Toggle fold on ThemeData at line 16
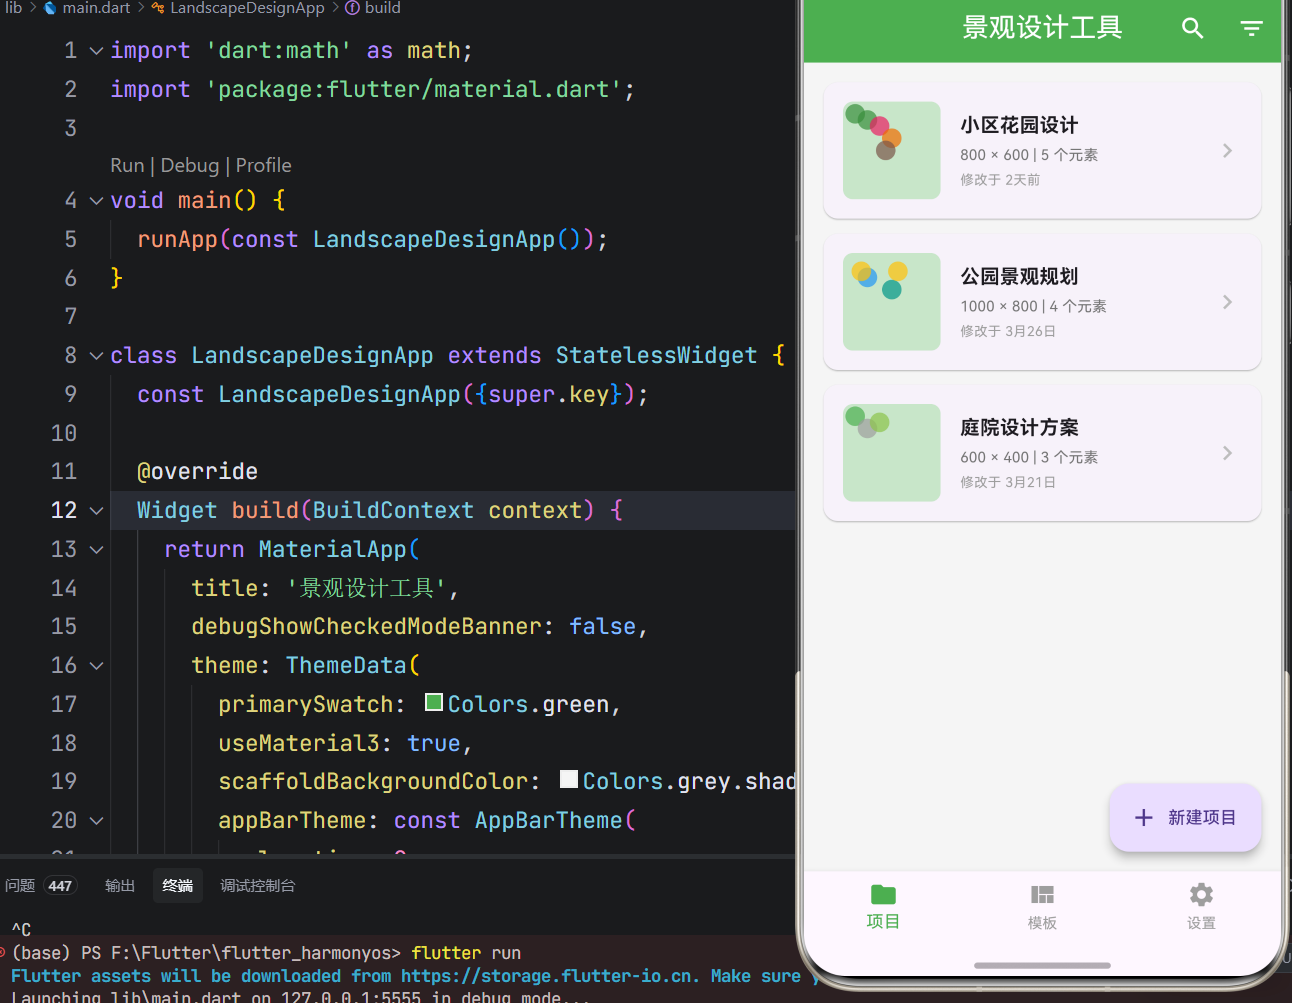The image size is (1292, 1003). [95, 665]
